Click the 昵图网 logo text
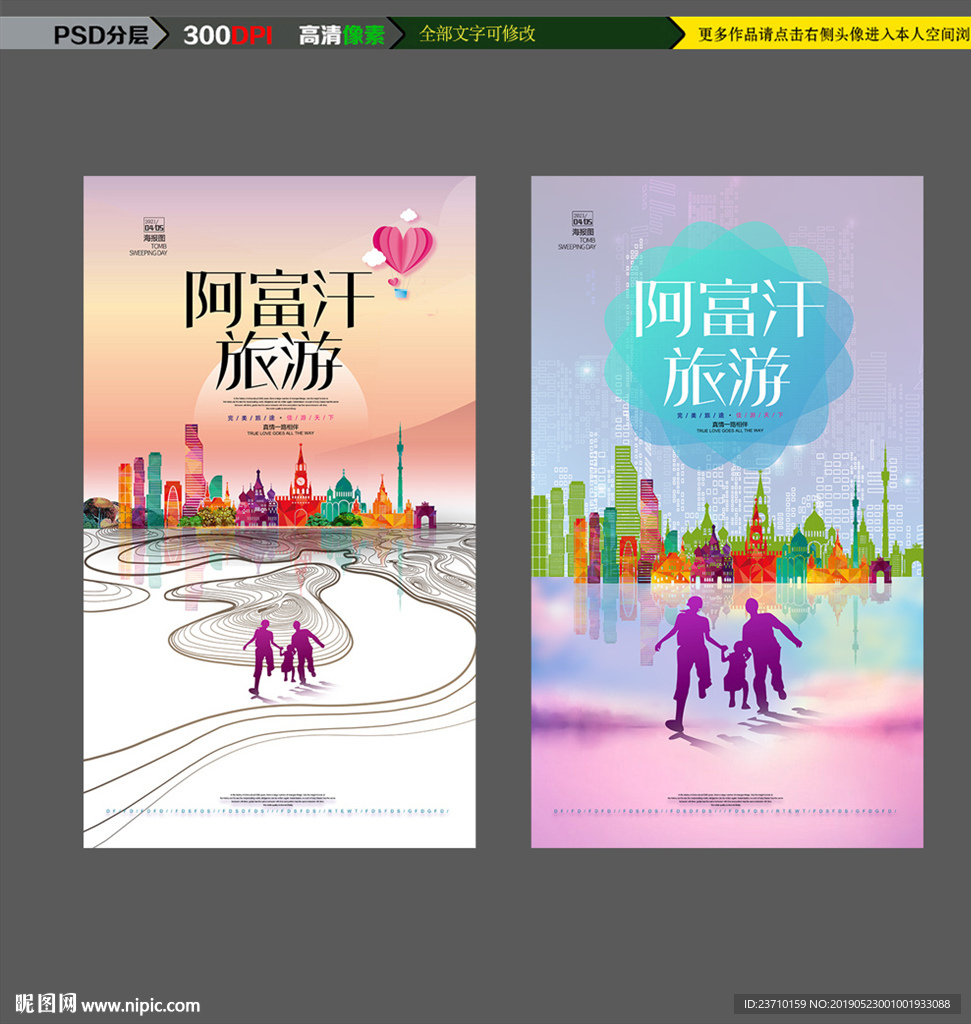 pyautogui.click(x=46, y=1003)
